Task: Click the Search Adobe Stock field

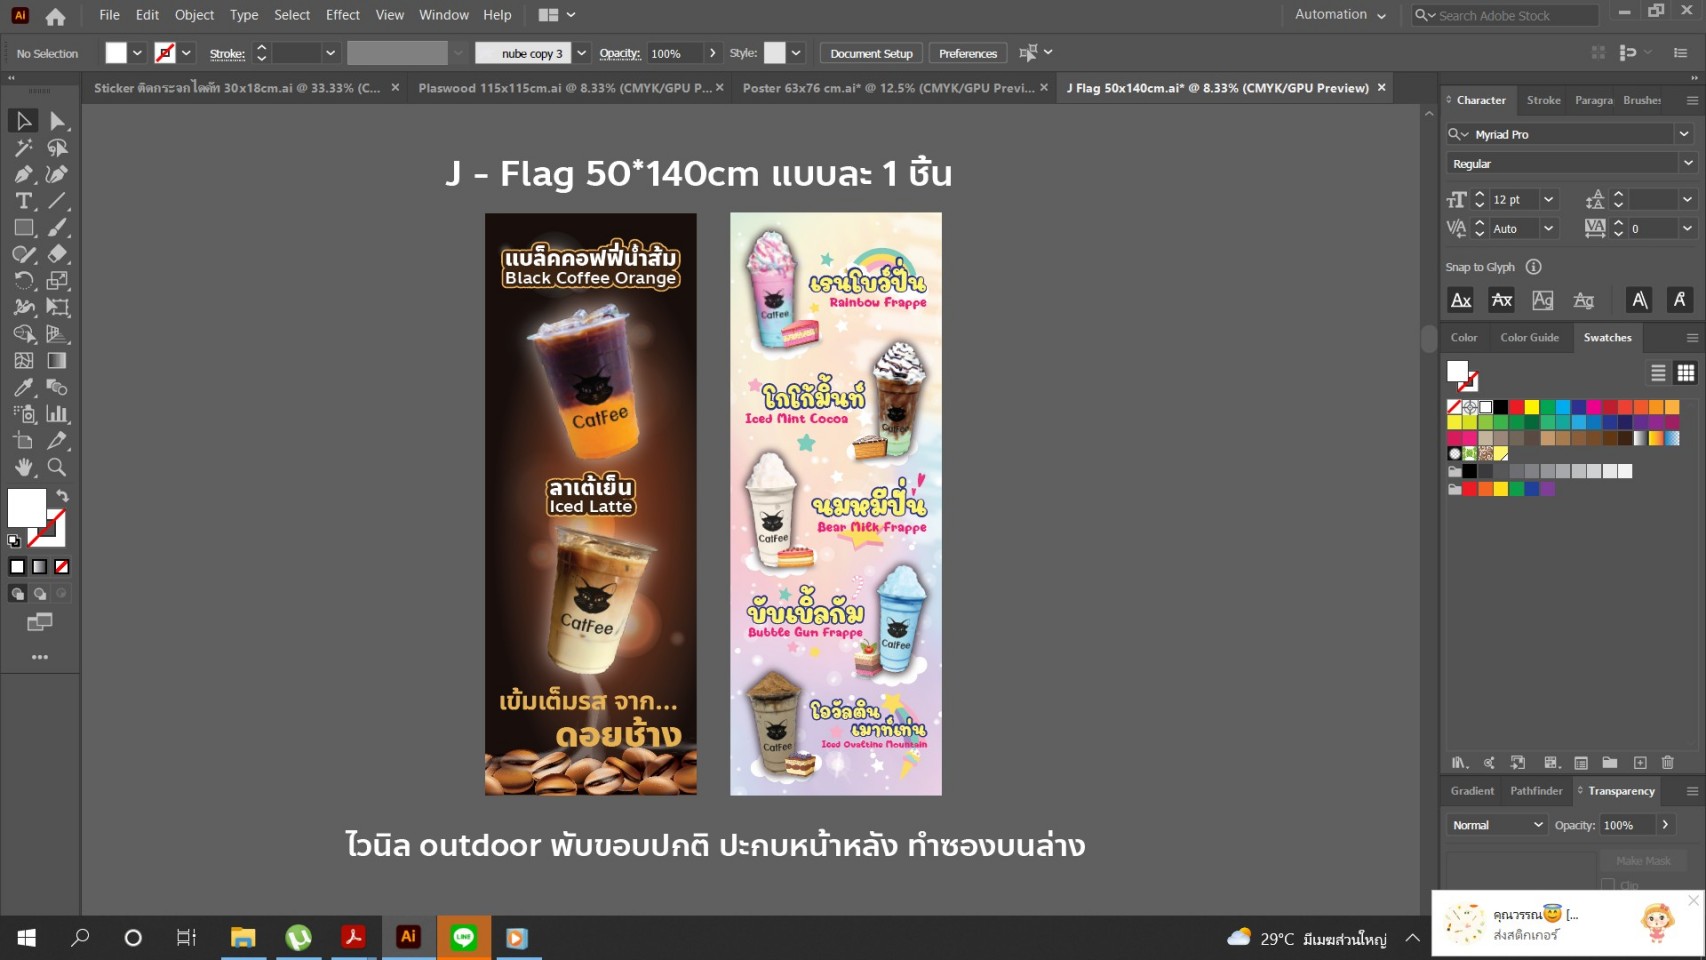Action: click(x=1512, y=15)
